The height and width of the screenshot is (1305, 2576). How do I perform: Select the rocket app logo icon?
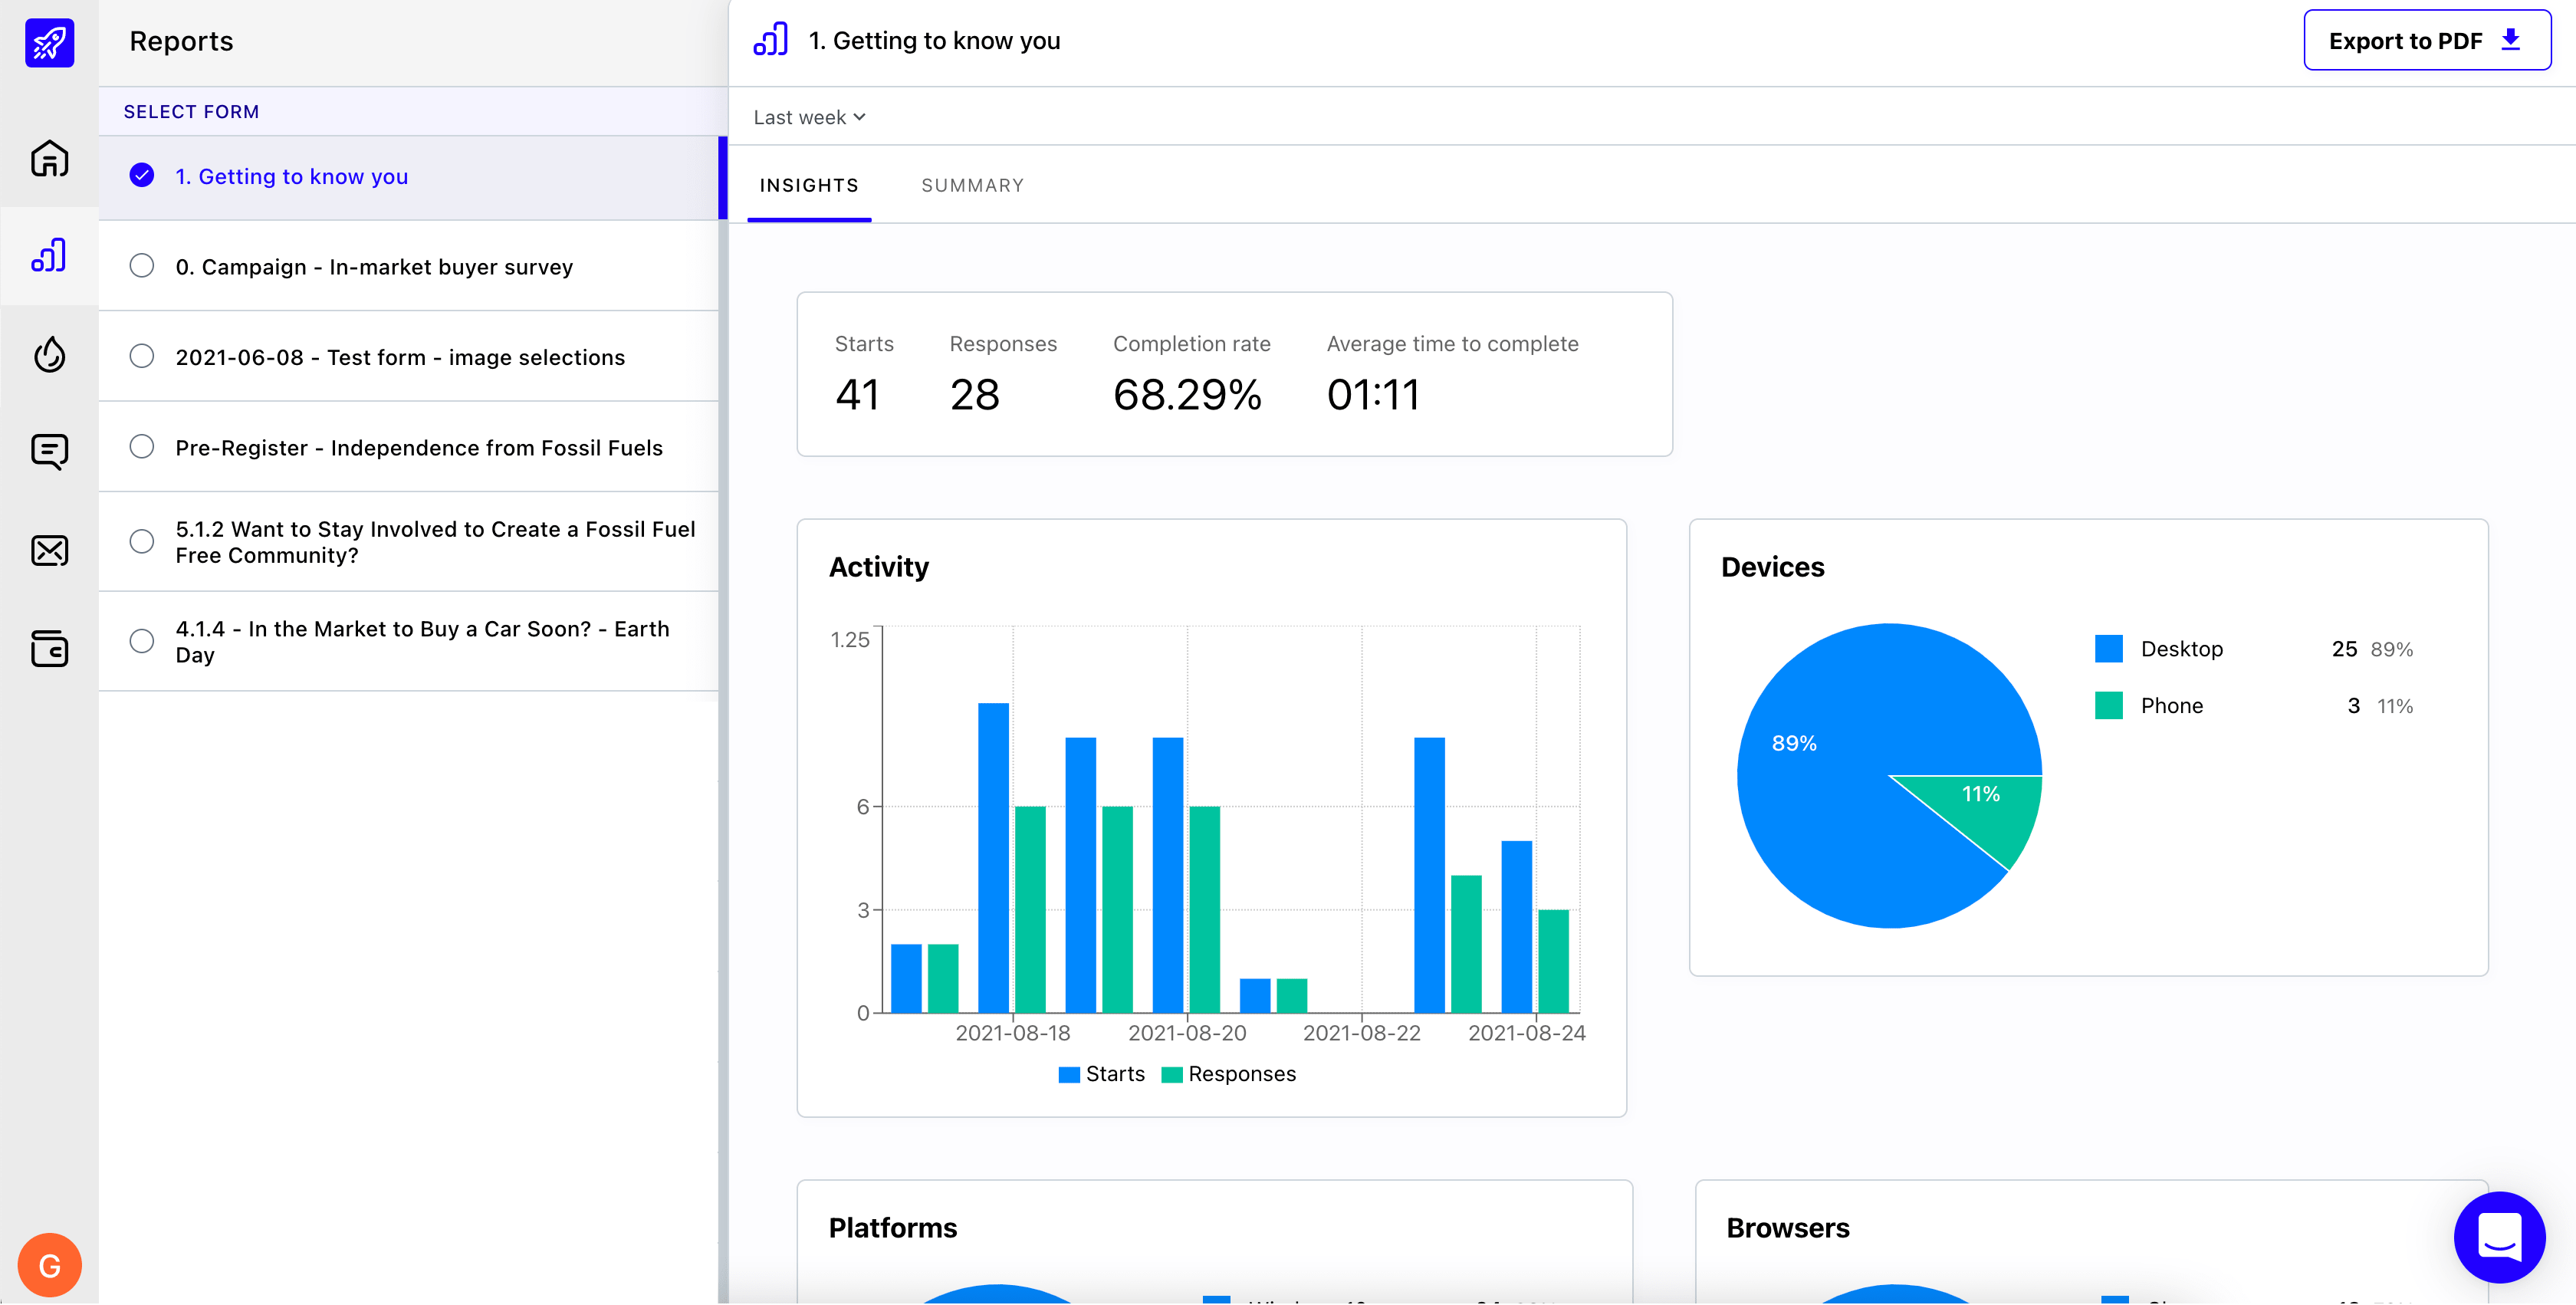[48, 42]
